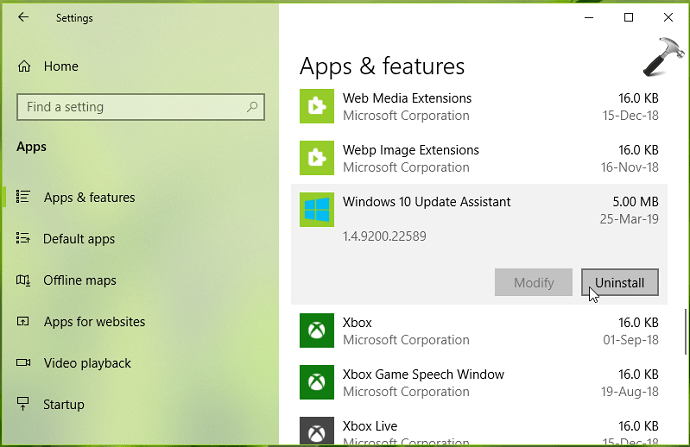Click the Web Media Extensions app icon
This screenshot has width=690, height=447.
pos(317,106)
